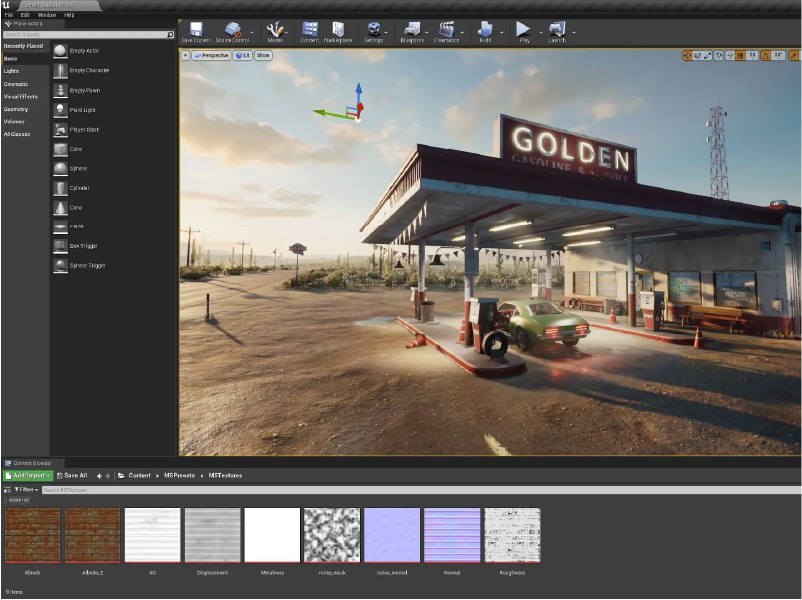
Task: Click the Cinematics clapperboard icon
Action: (x=447, y=30)
